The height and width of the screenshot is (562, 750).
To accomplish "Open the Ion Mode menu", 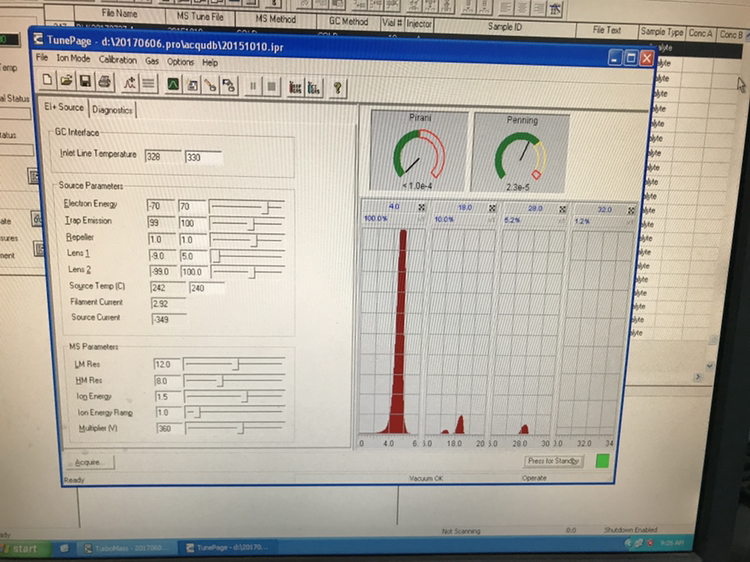I will point(73,58).
